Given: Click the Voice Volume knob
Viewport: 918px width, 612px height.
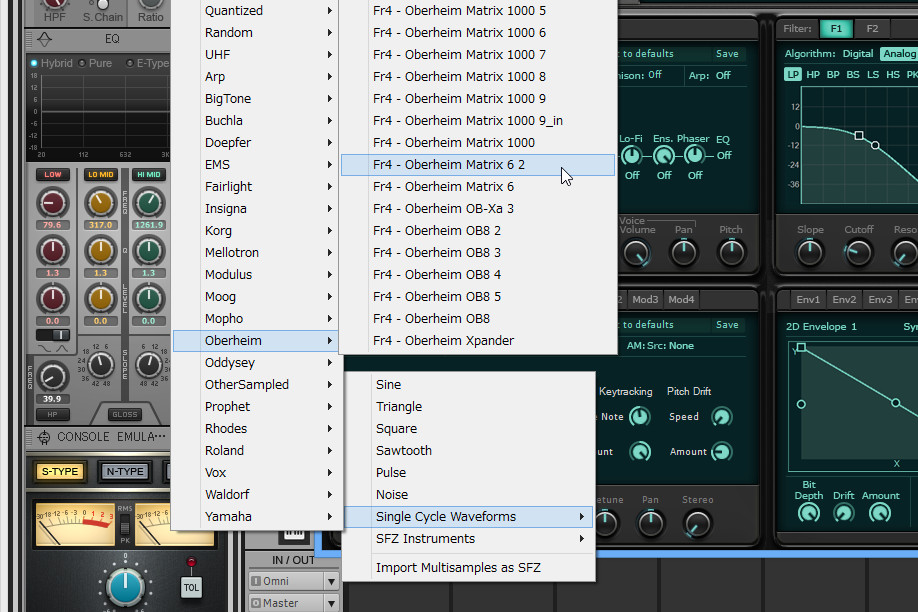Looking at the screenshot, I should pyautogui.click(x=636, y=254).
